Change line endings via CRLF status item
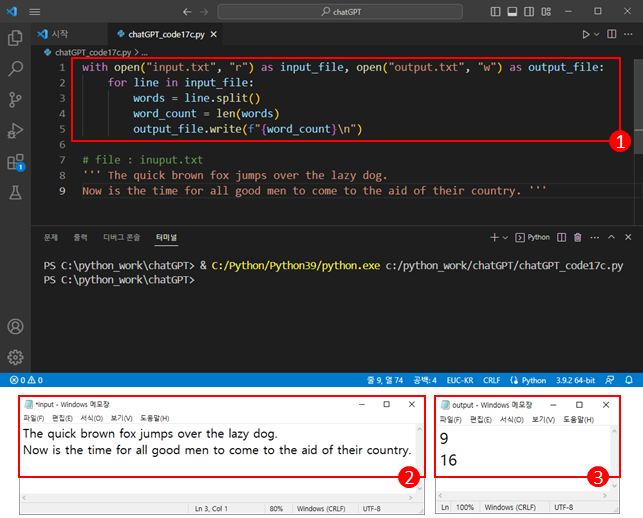The height and width of the screenshot is (518, 643). [491, 380]
